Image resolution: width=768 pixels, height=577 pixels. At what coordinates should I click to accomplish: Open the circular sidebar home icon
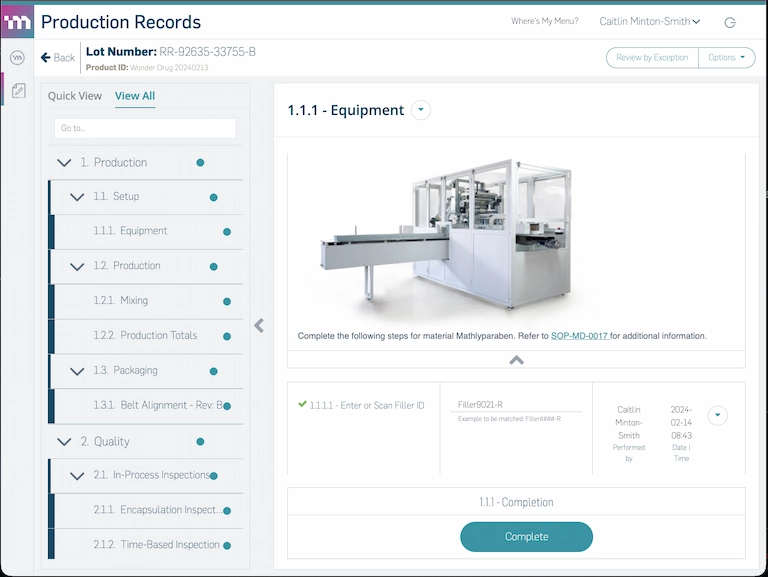(x=17, y=58)
